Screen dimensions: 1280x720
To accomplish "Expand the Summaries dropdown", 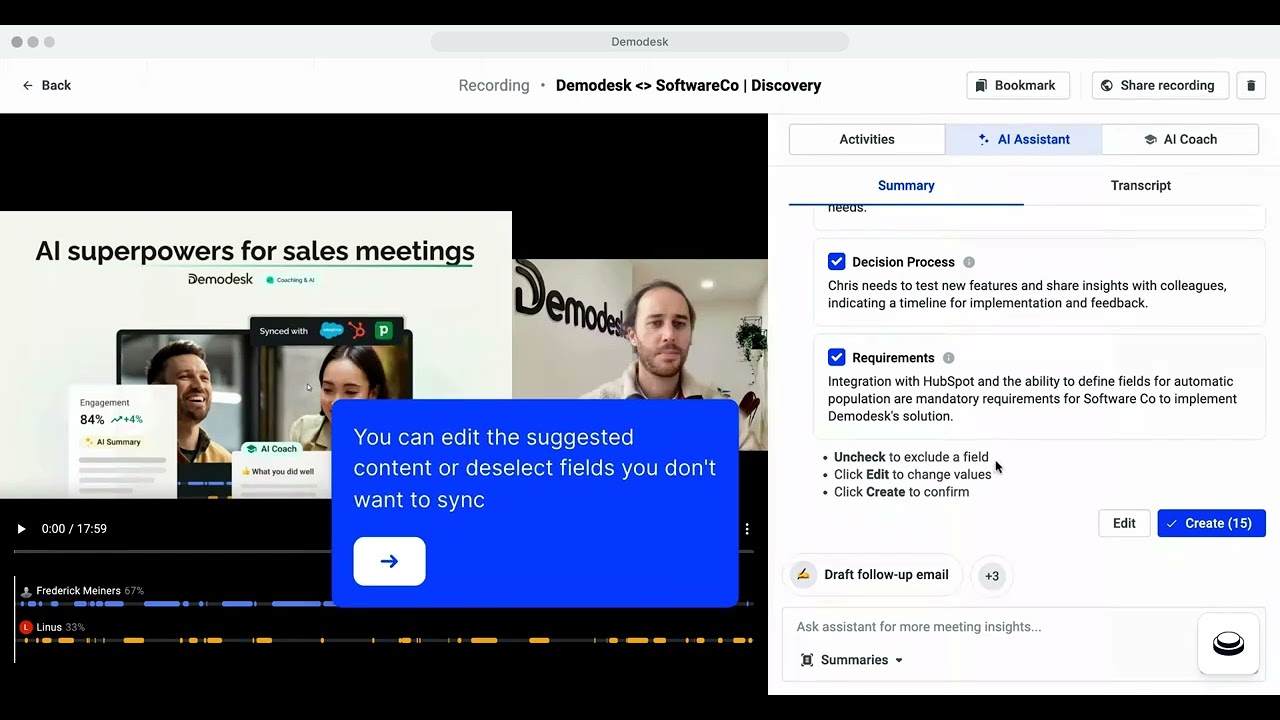I will coord(852,660).
